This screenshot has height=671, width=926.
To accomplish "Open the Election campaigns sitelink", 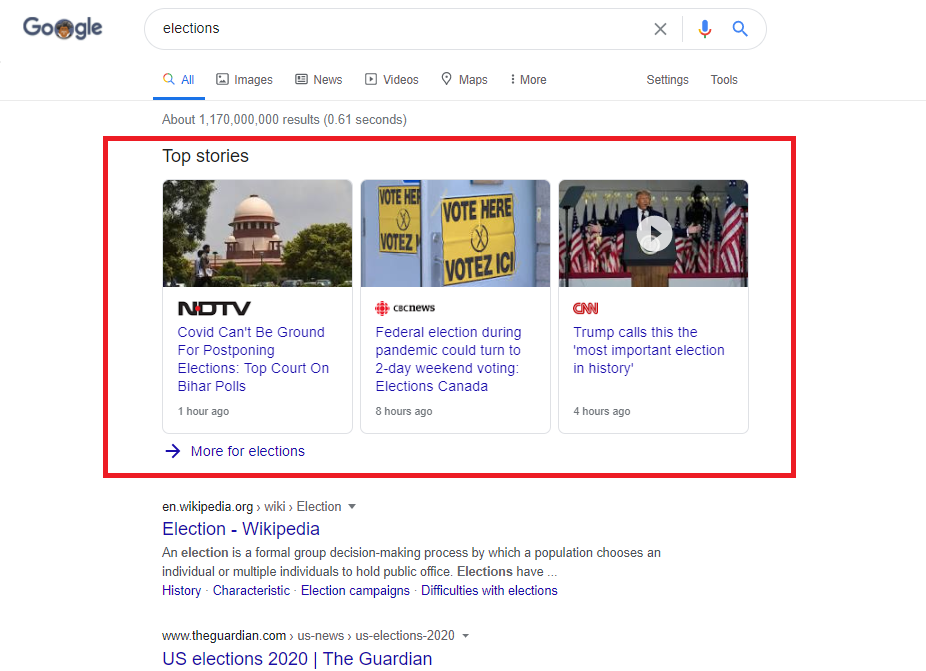I will pos(356,591).
